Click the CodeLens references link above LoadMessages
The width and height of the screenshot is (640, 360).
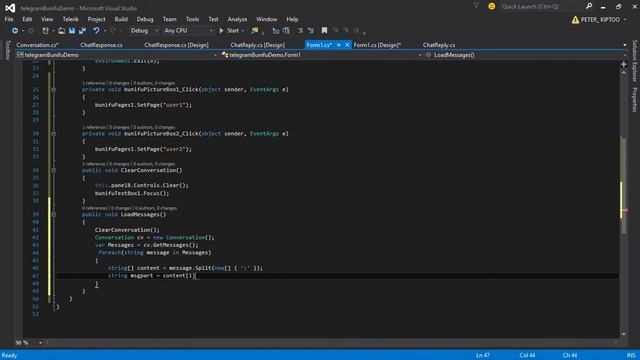pyautogui.click(x=94, y=208)
